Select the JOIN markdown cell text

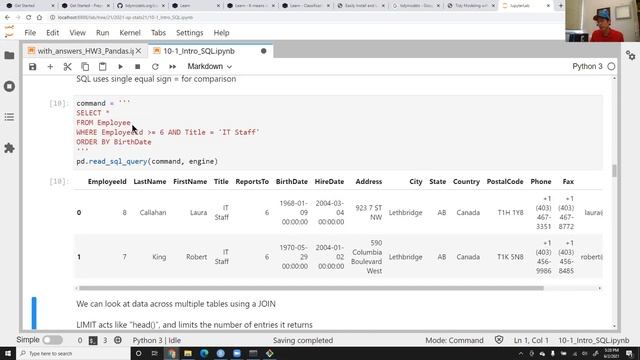[x=176, y=304]
